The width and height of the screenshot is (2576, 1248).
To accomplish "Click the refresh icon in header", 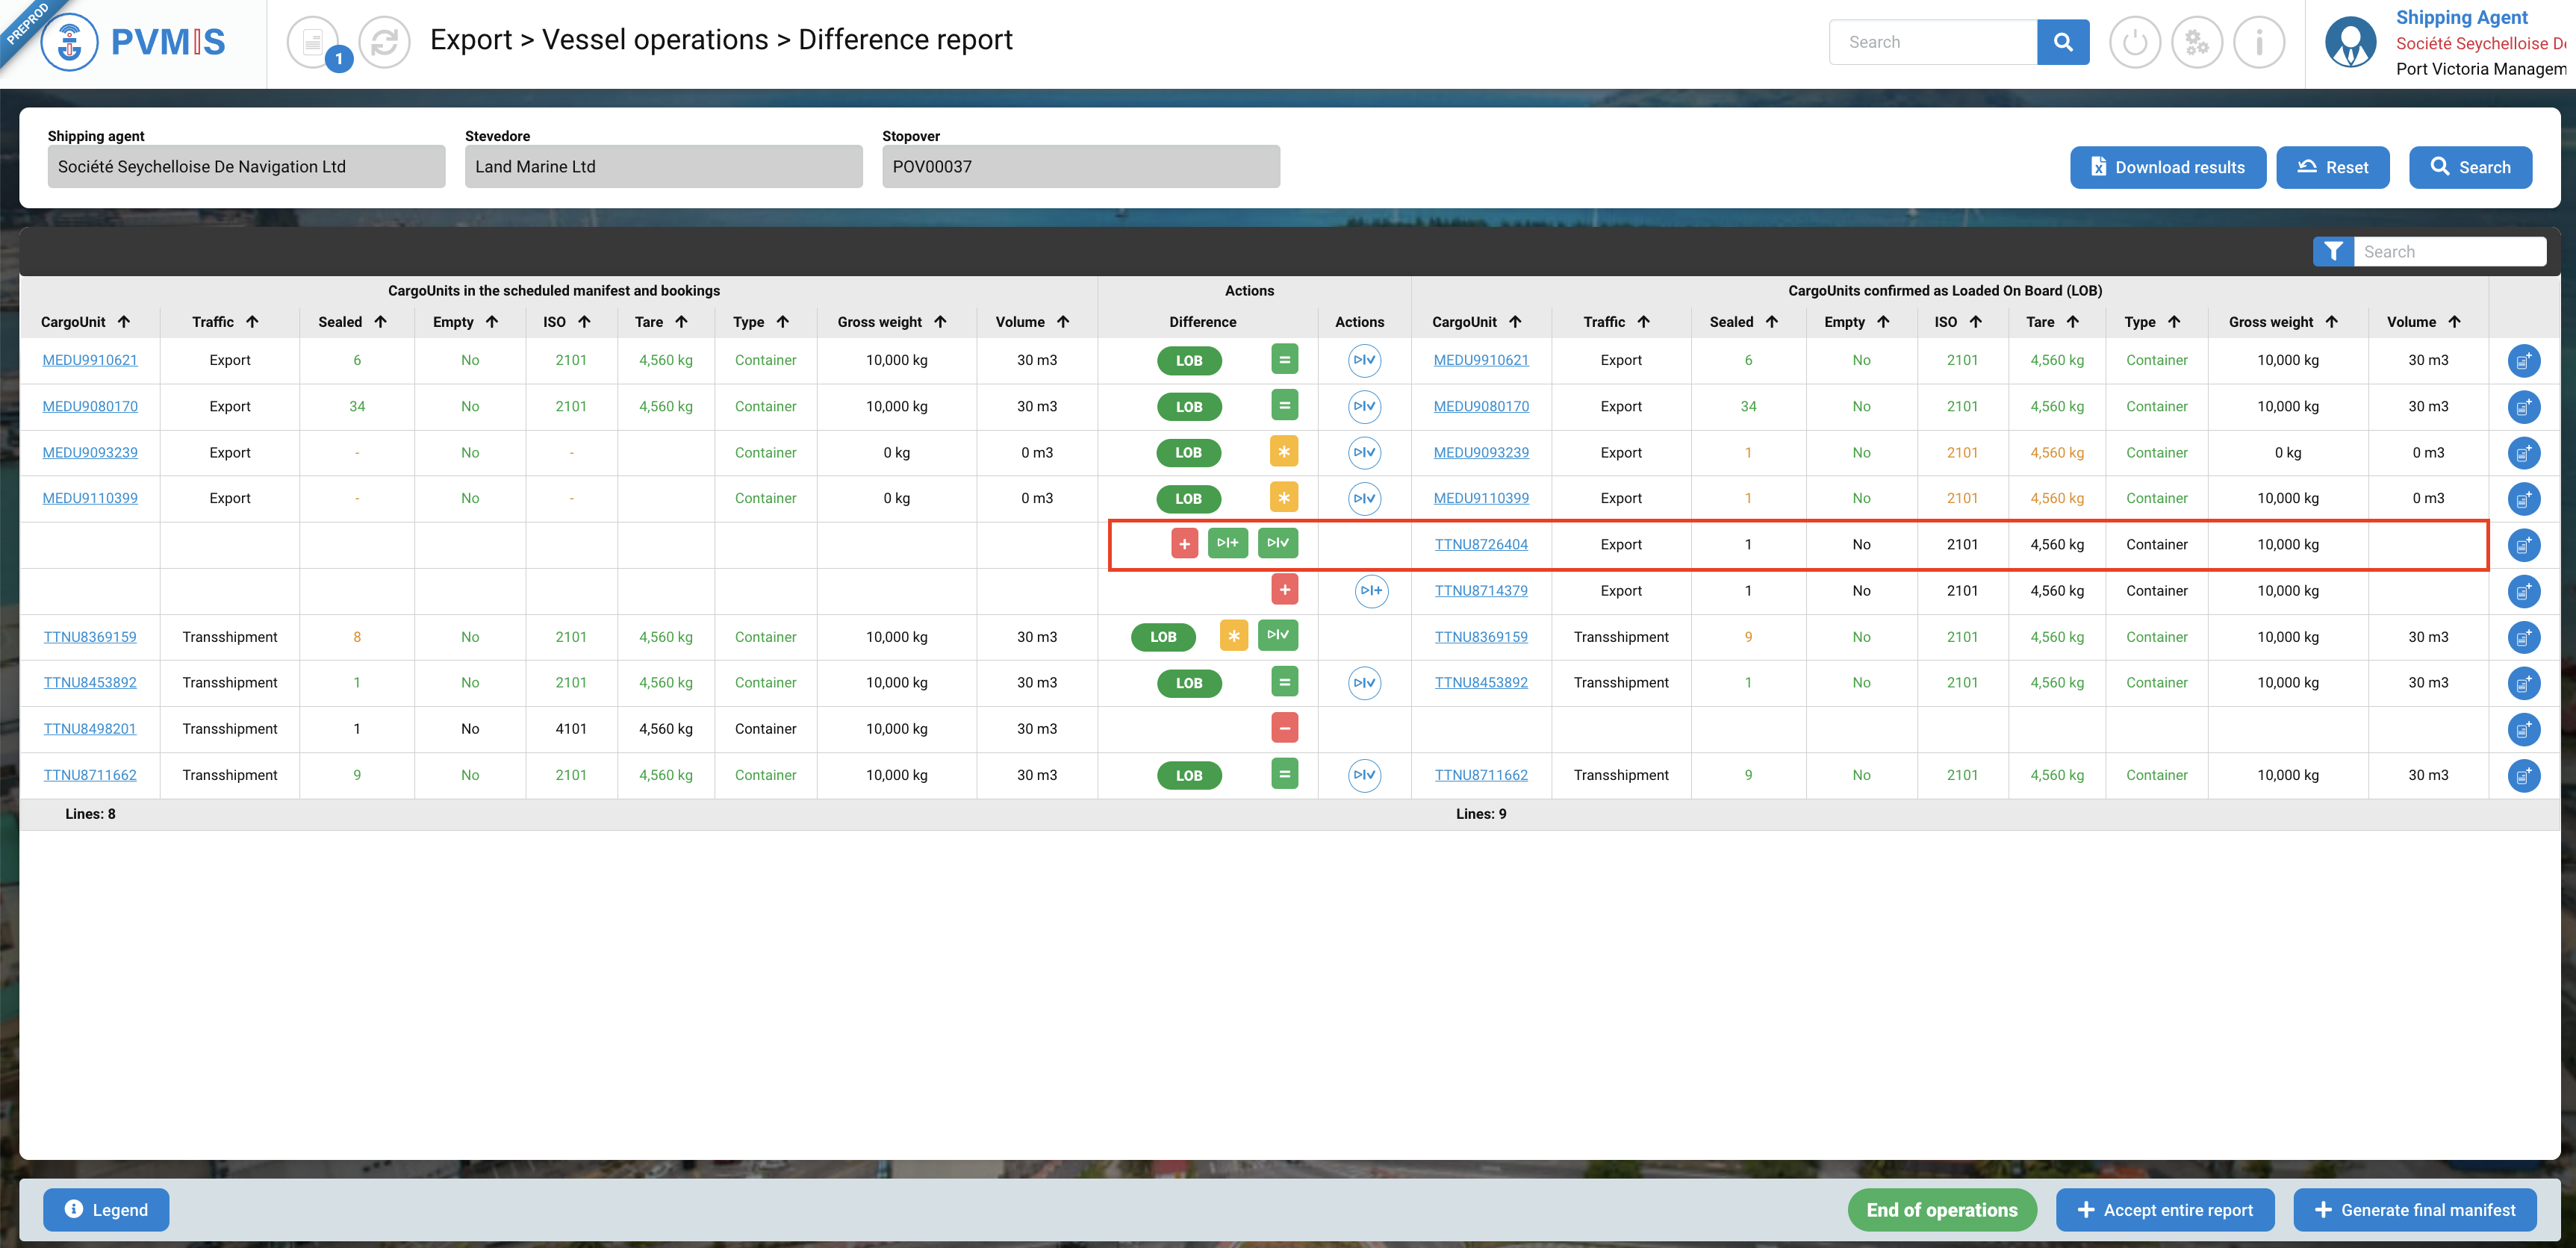I will (384, 42).
